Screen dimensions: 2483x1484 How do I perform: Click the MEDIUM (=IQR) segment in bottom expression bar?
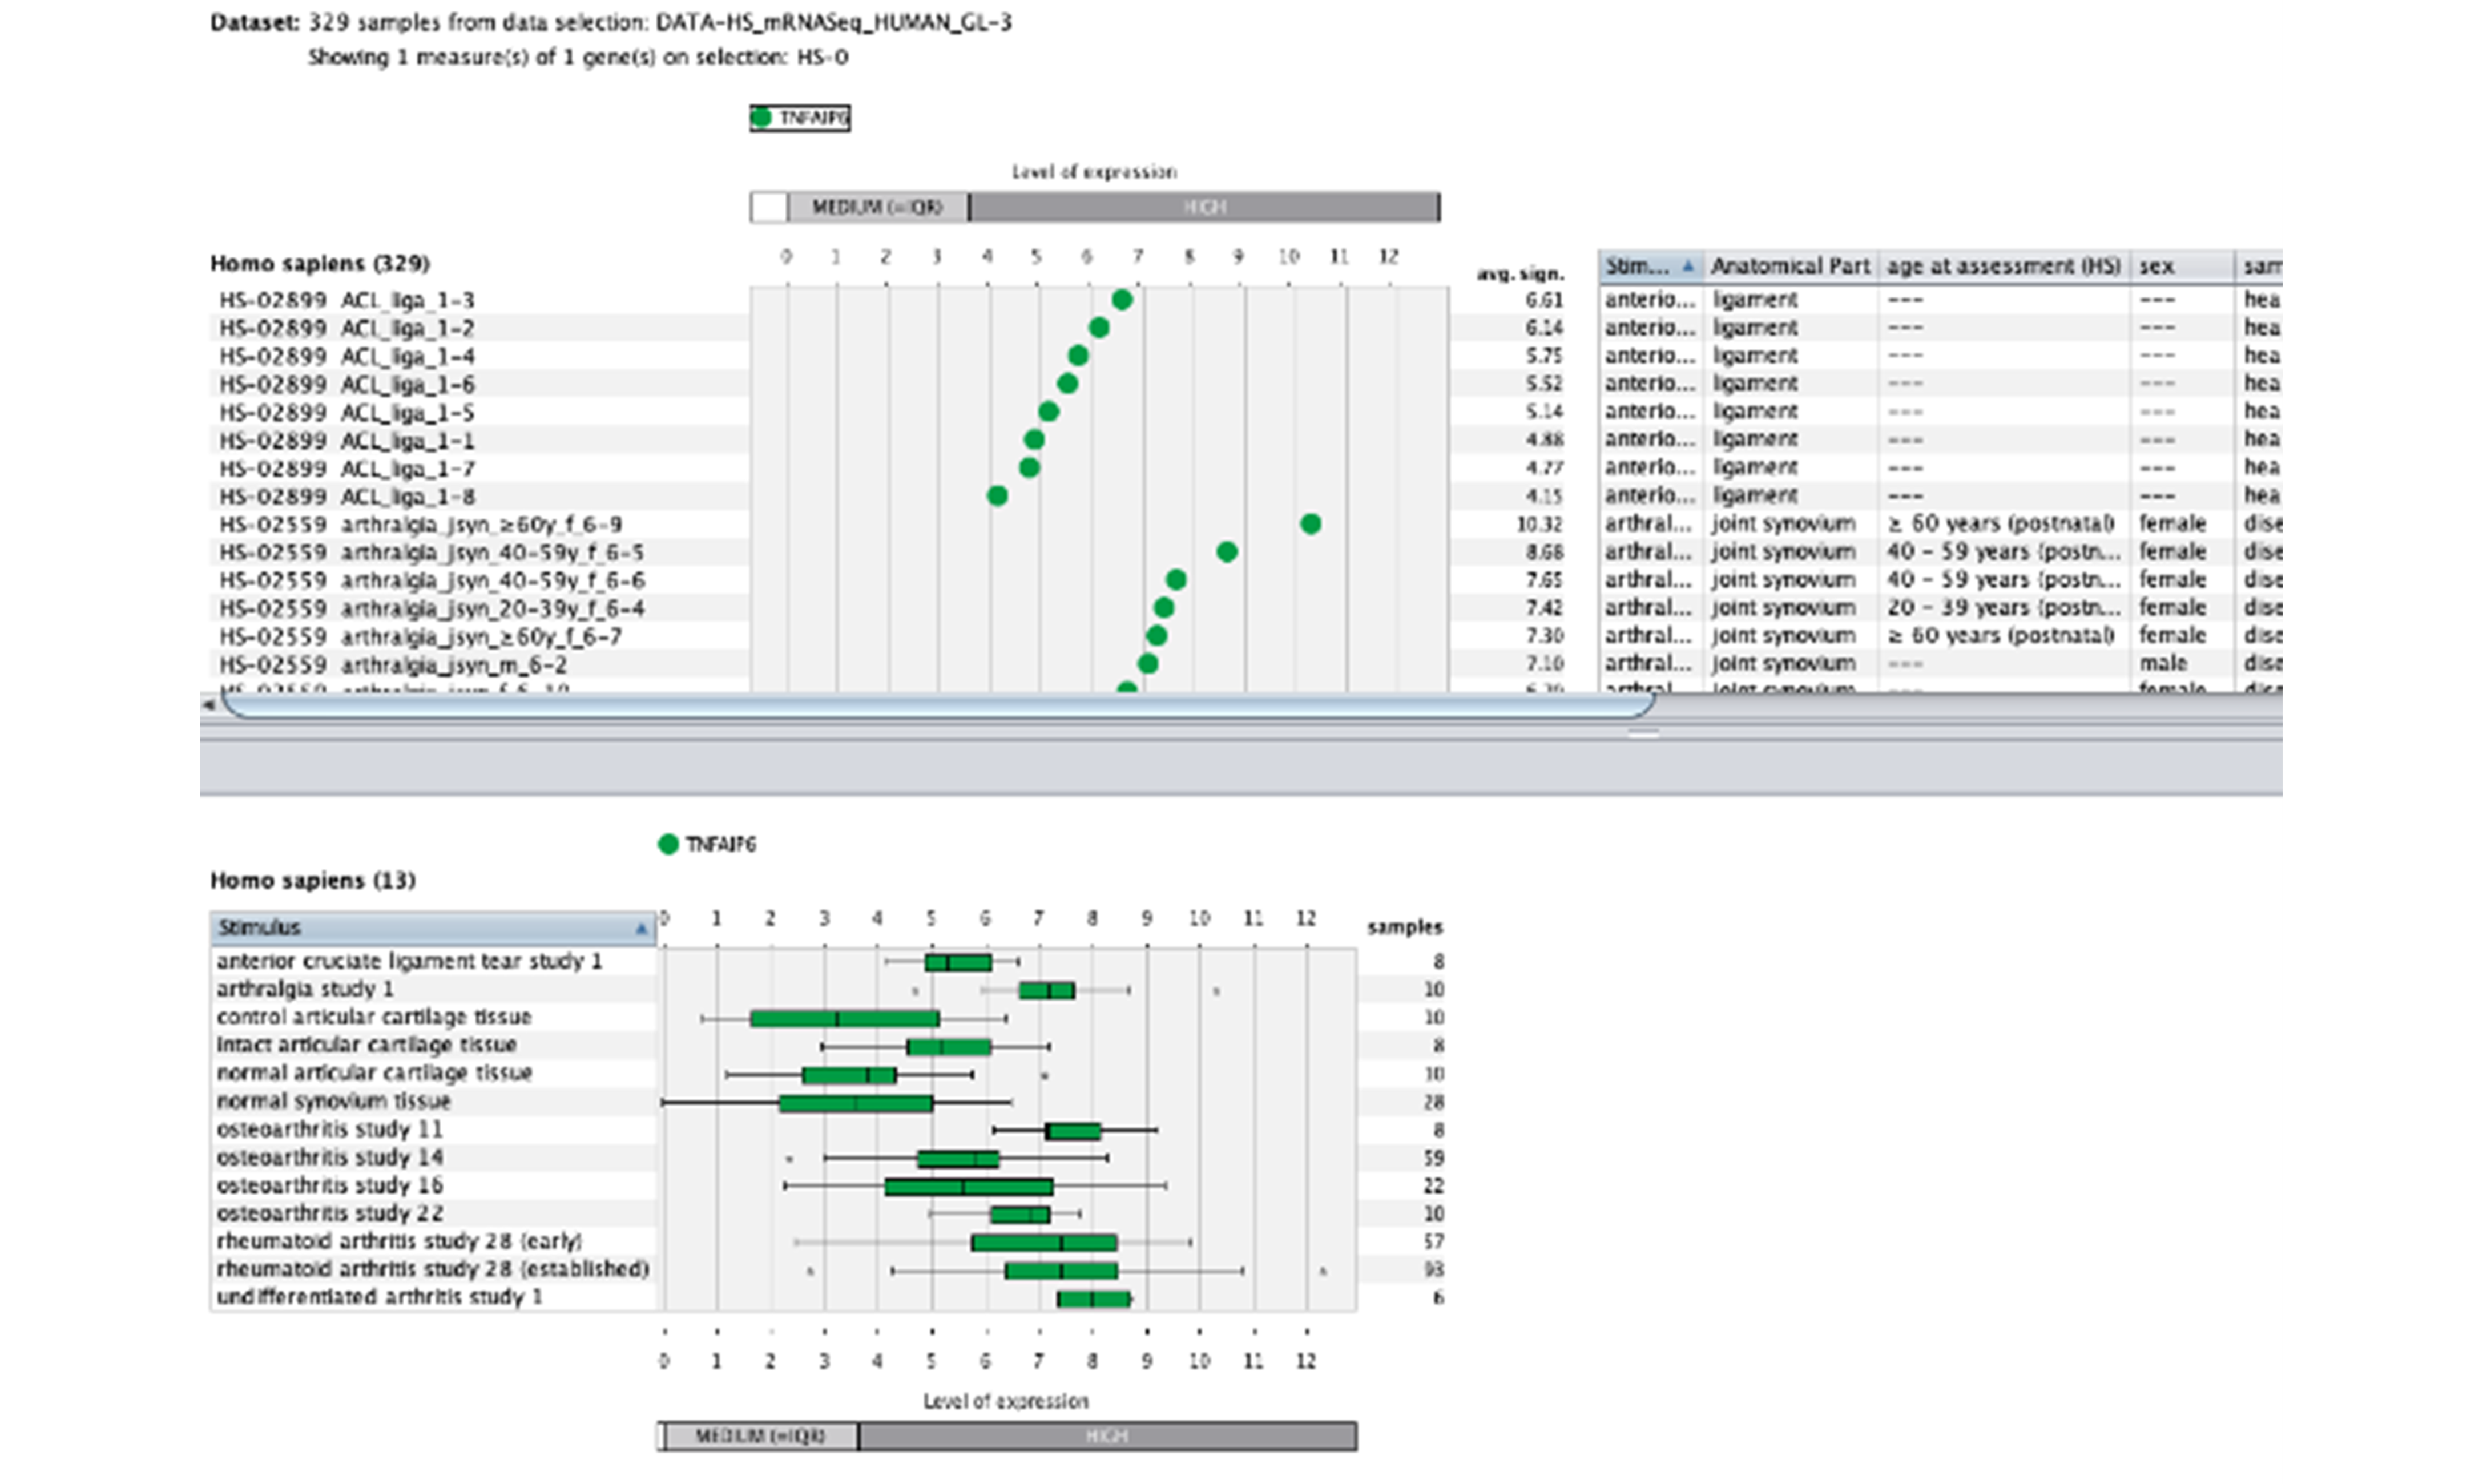coord(760,1436)
